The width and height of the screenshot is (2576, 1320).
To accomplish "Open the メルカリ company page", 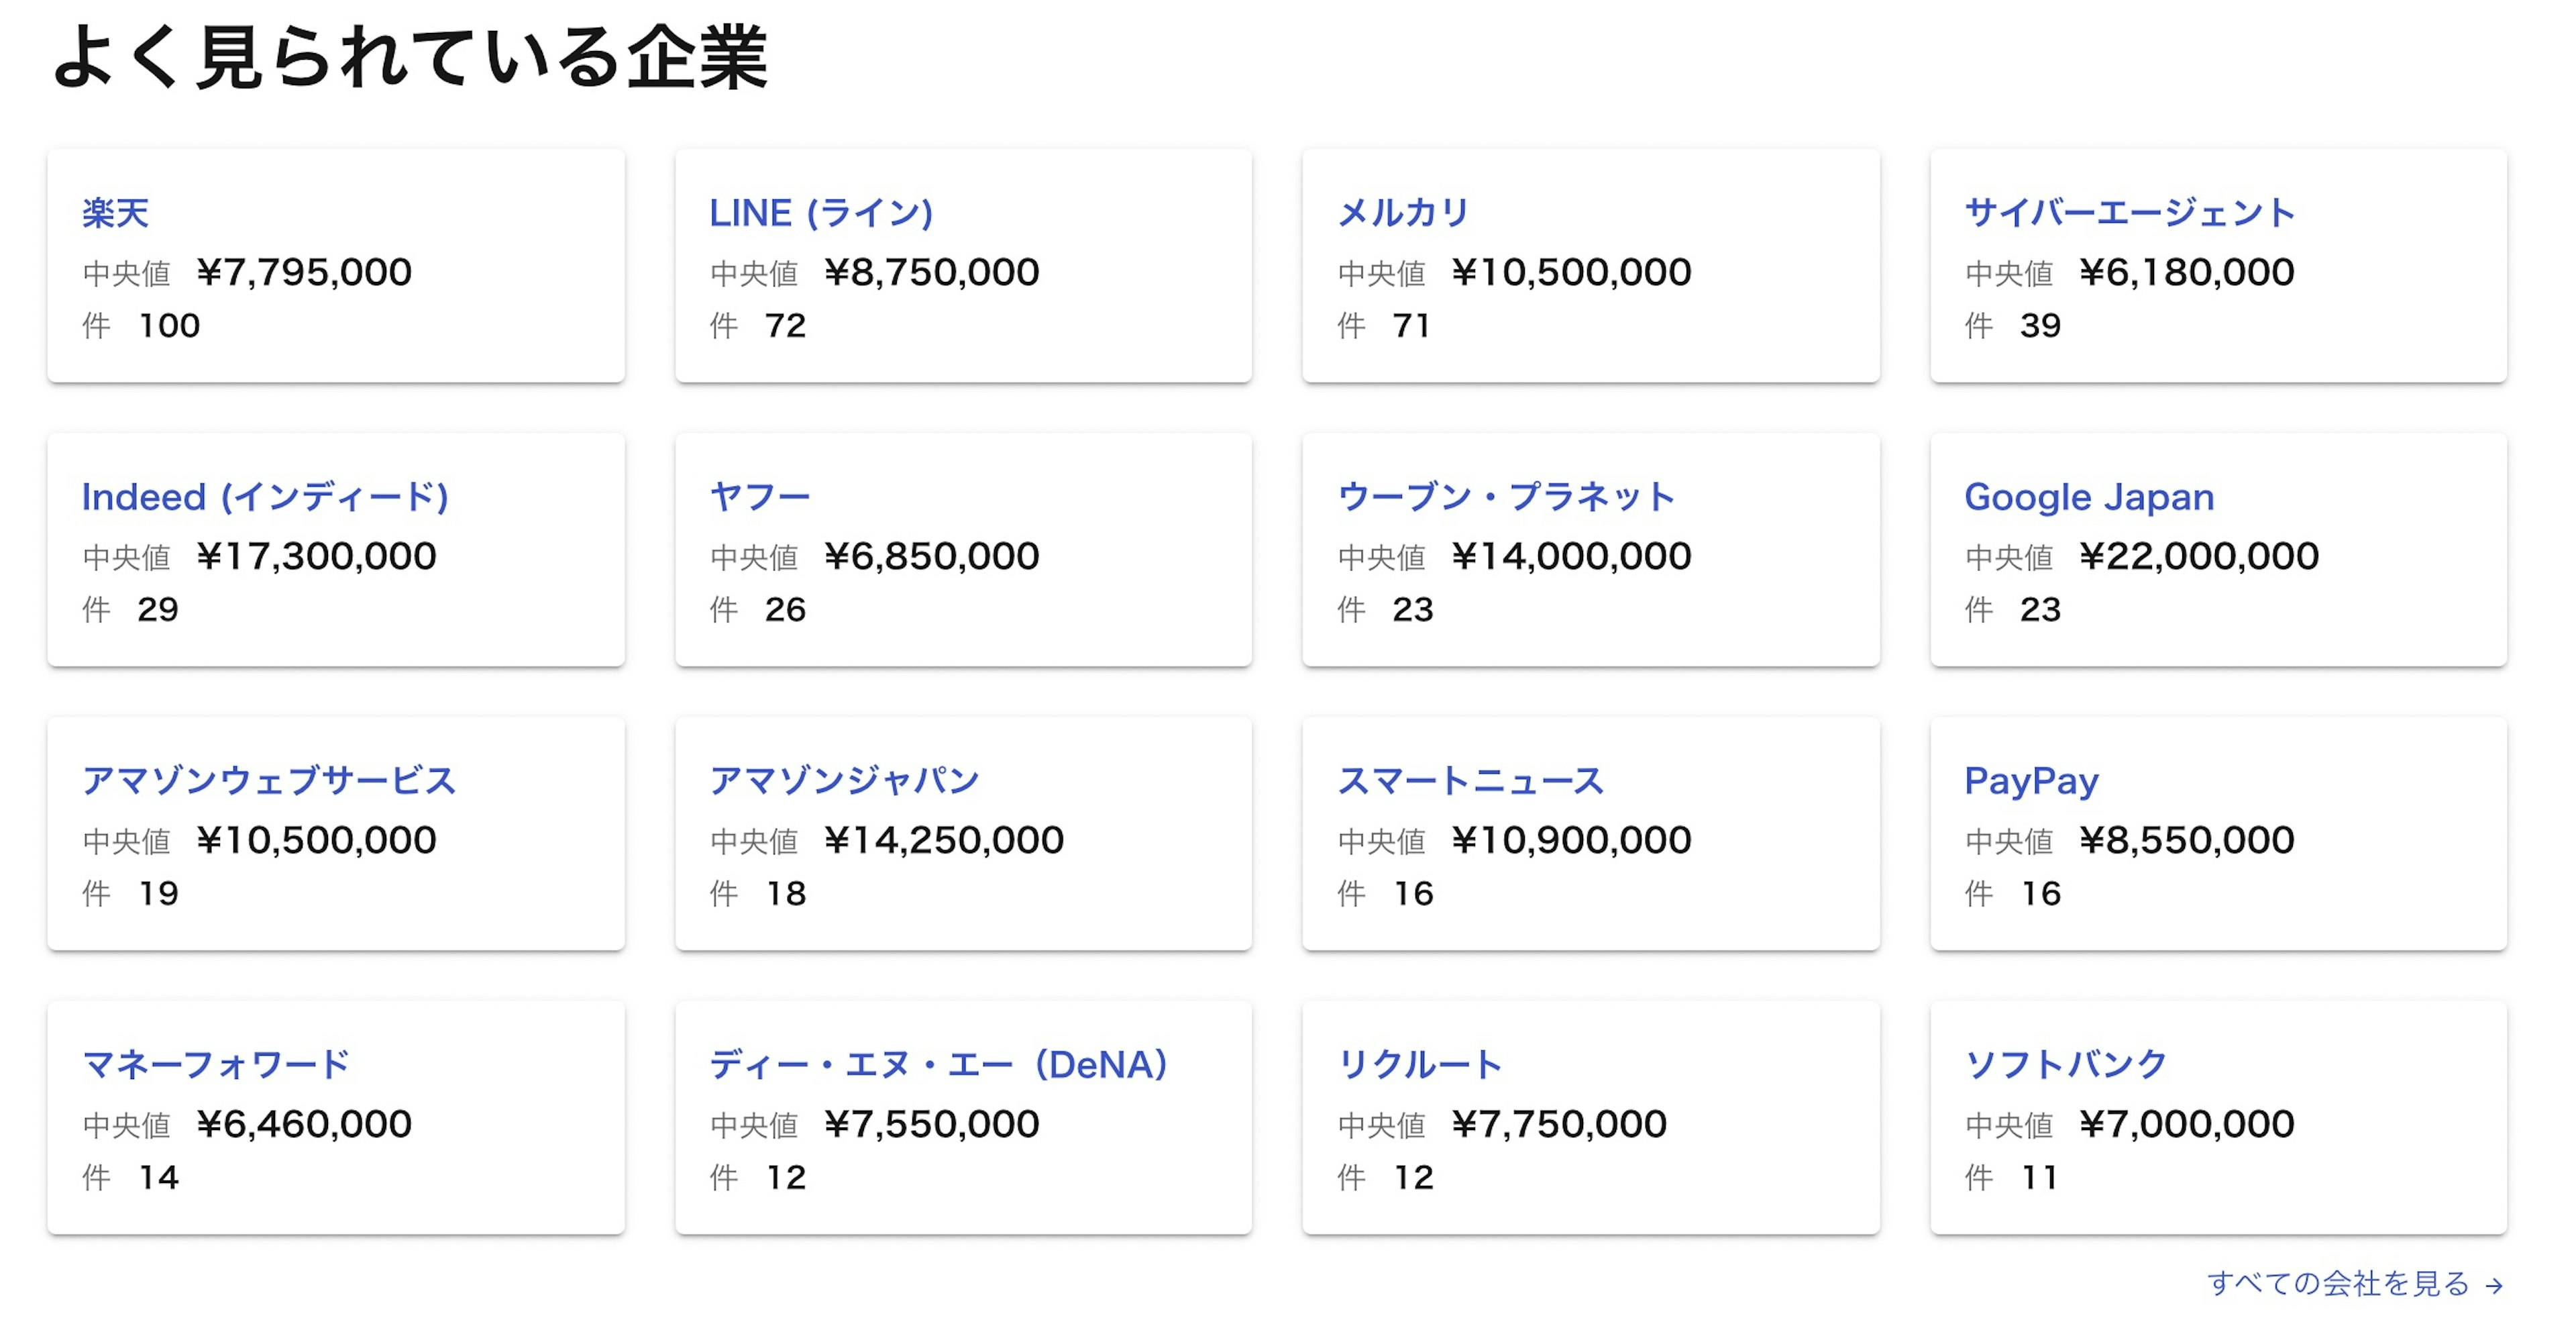I will pyautogui.click(x=1403, y=213).
